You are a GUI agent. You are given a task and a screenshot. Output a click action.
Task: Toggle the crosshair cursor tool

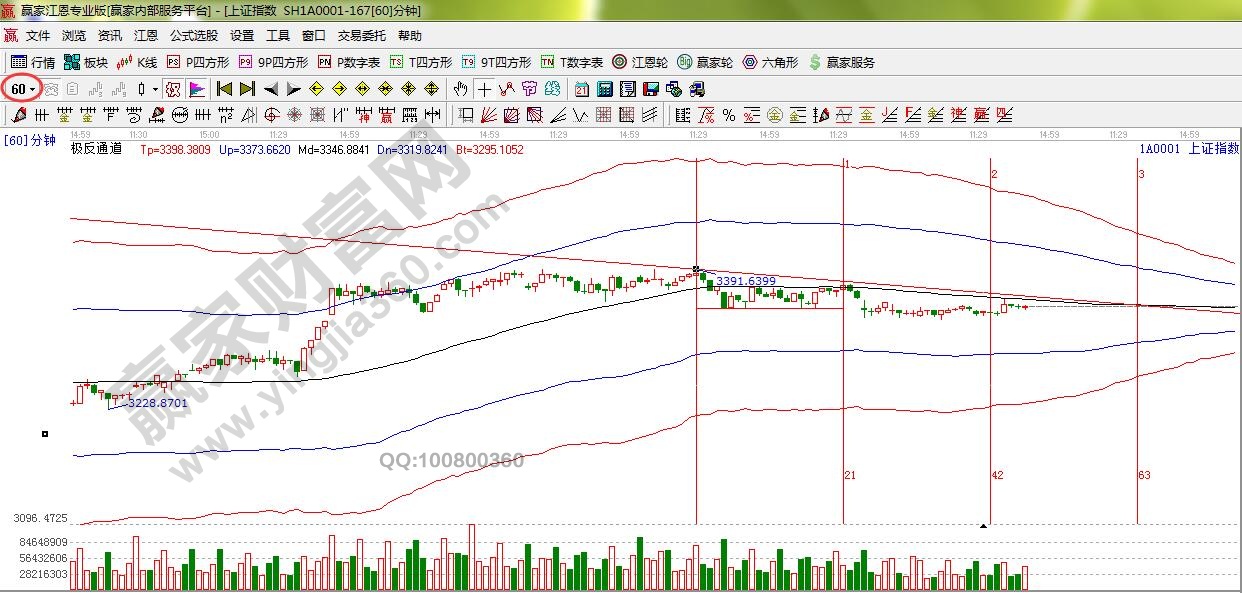(484, 89)
